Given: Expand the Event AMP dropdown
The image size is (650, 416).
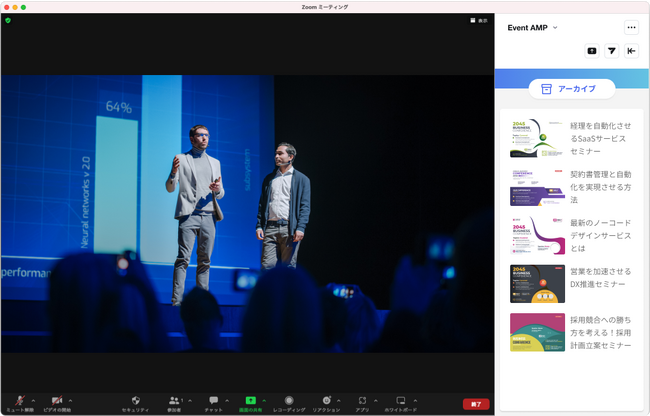Looking at the screenshot, I should coord(555,28).
